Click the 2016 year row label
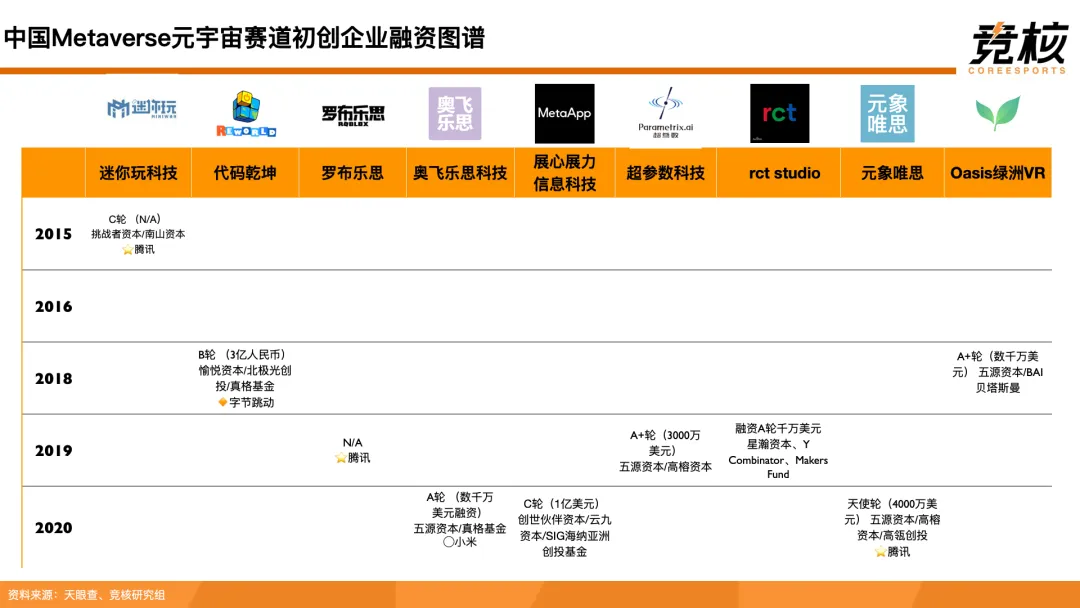 54,306
